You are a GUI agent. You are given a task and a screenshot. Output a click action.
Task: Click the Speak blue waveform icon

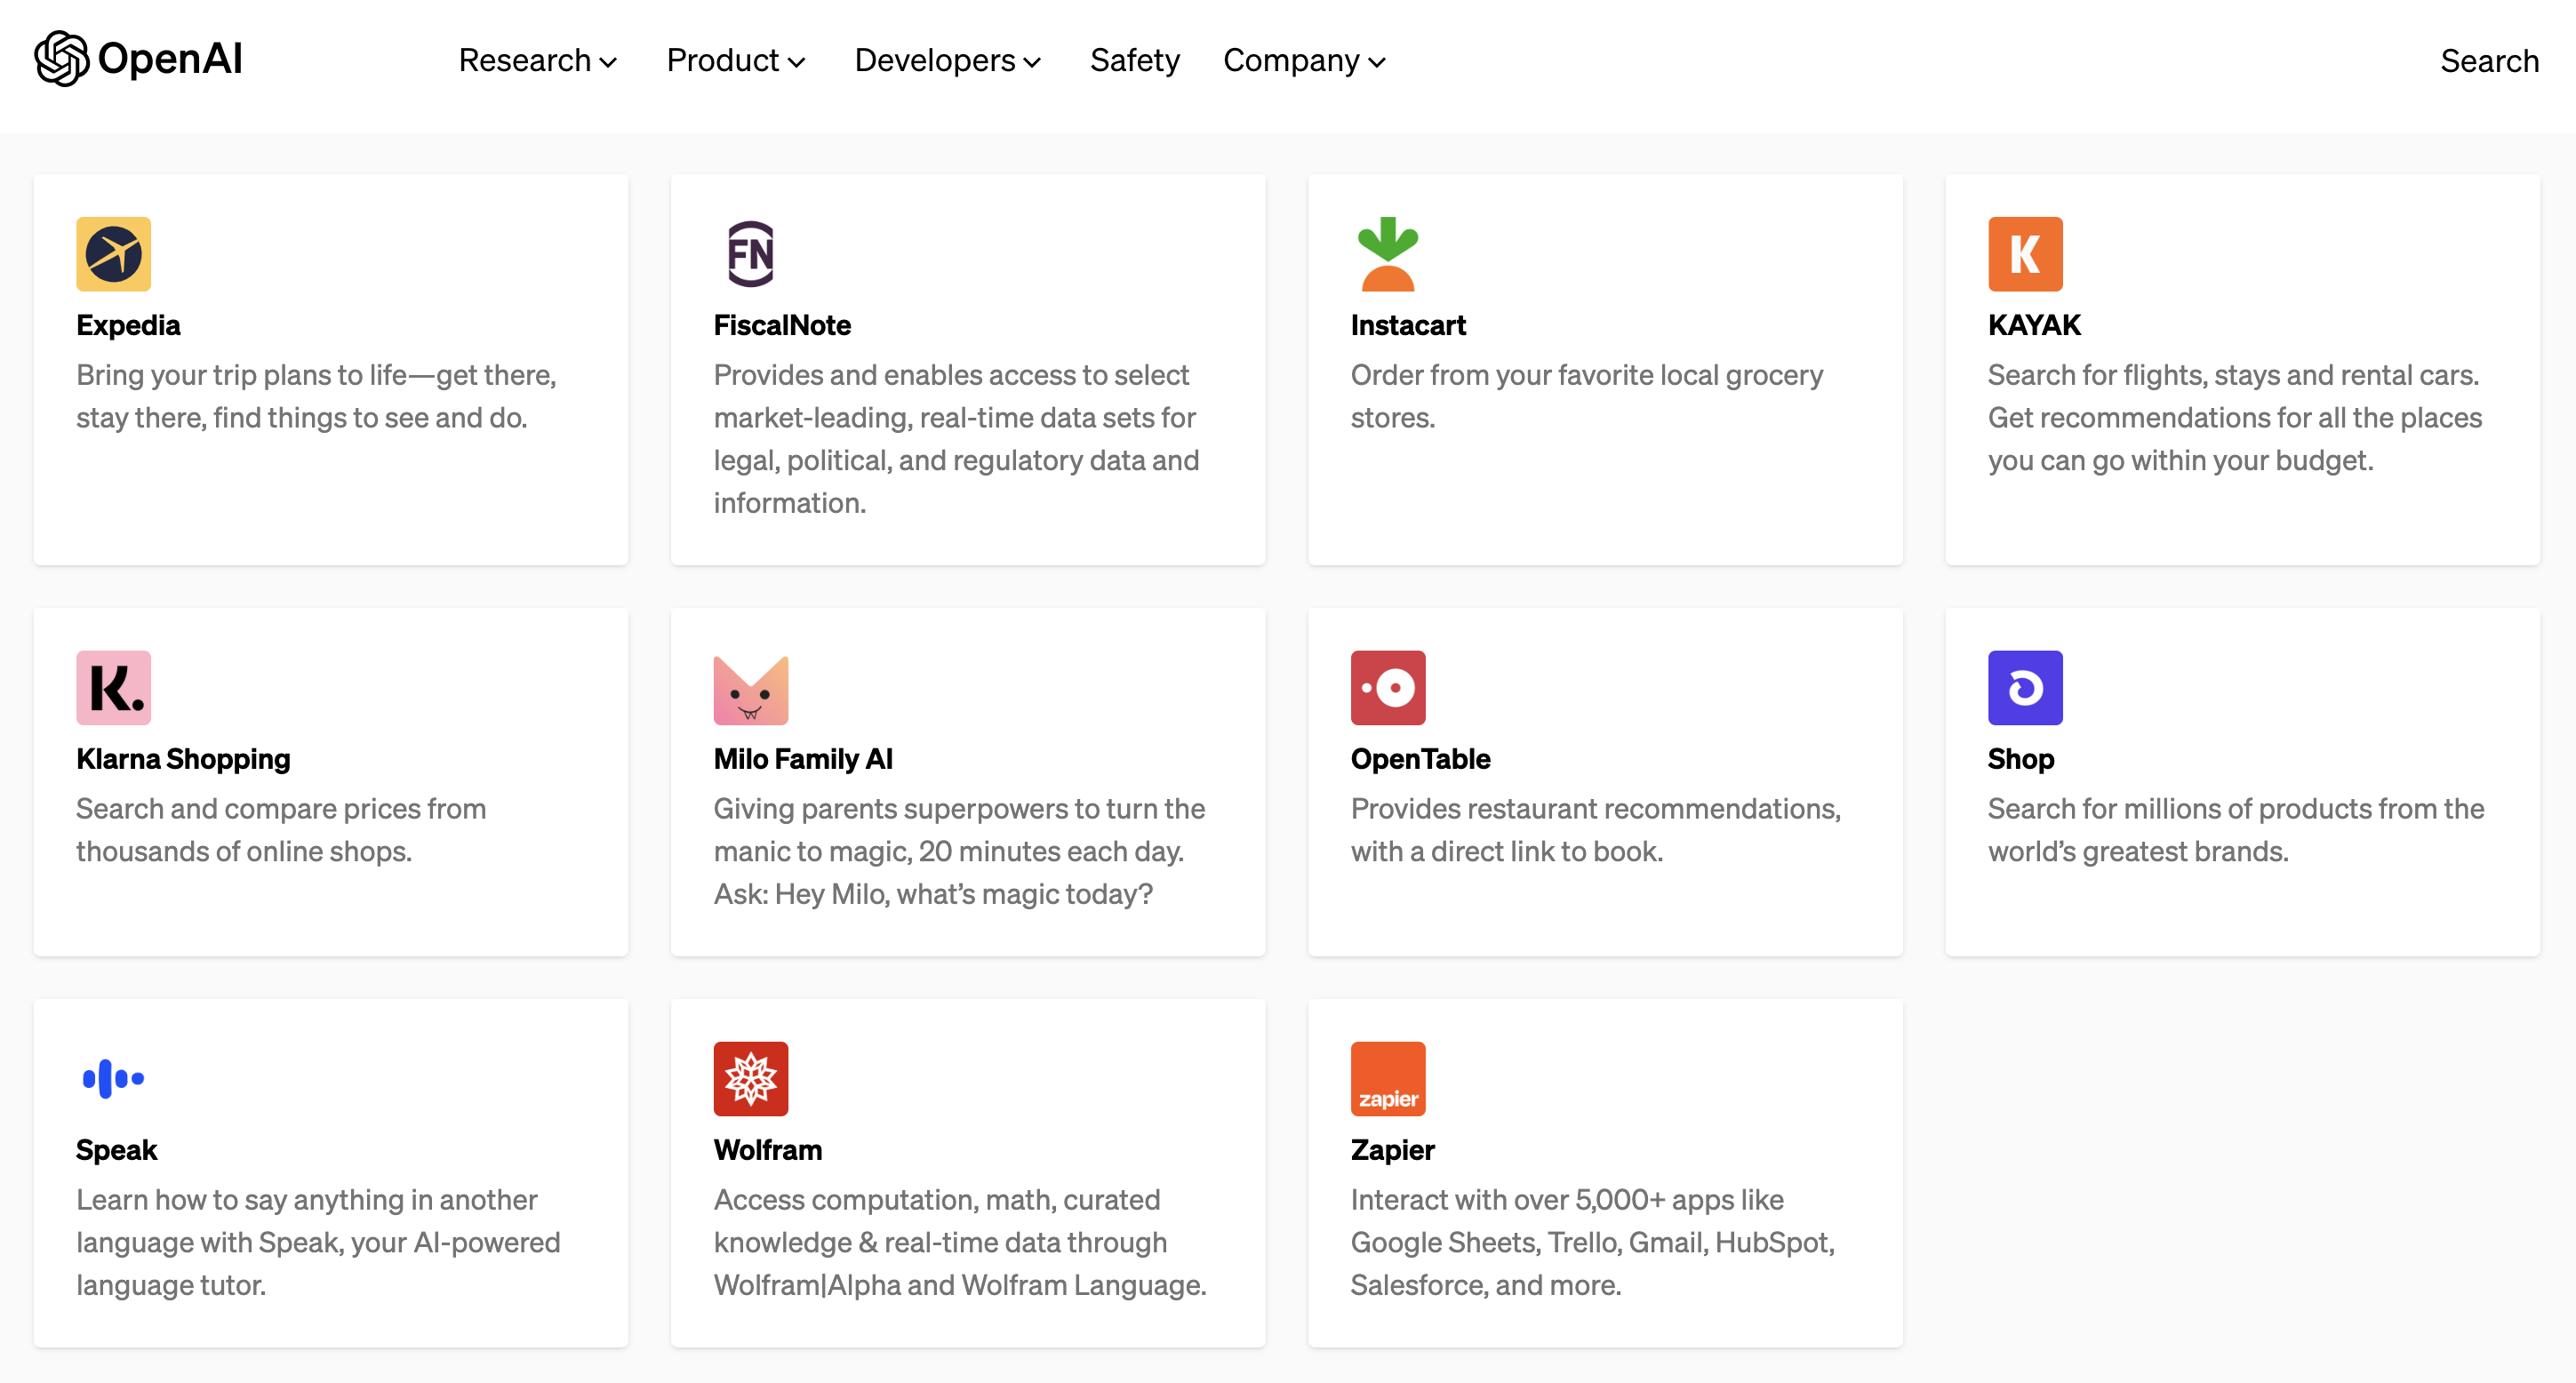tap(114, 1079)
